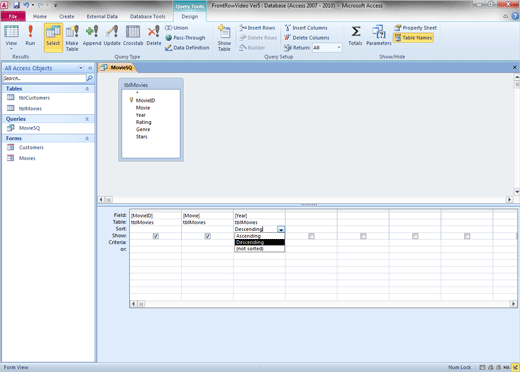This screenshot has height=372, width=520.
Task: Click the Sort dropdown arrow for Year
Action: pos(281,229)
